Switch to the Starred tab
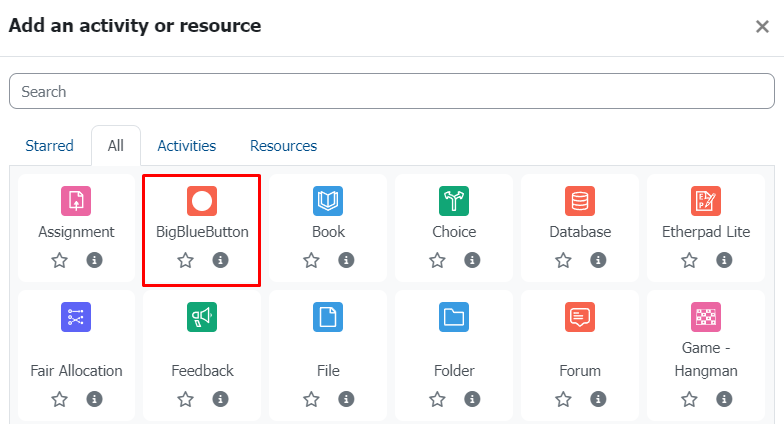 pyautogui.click(x=50, y=146)
